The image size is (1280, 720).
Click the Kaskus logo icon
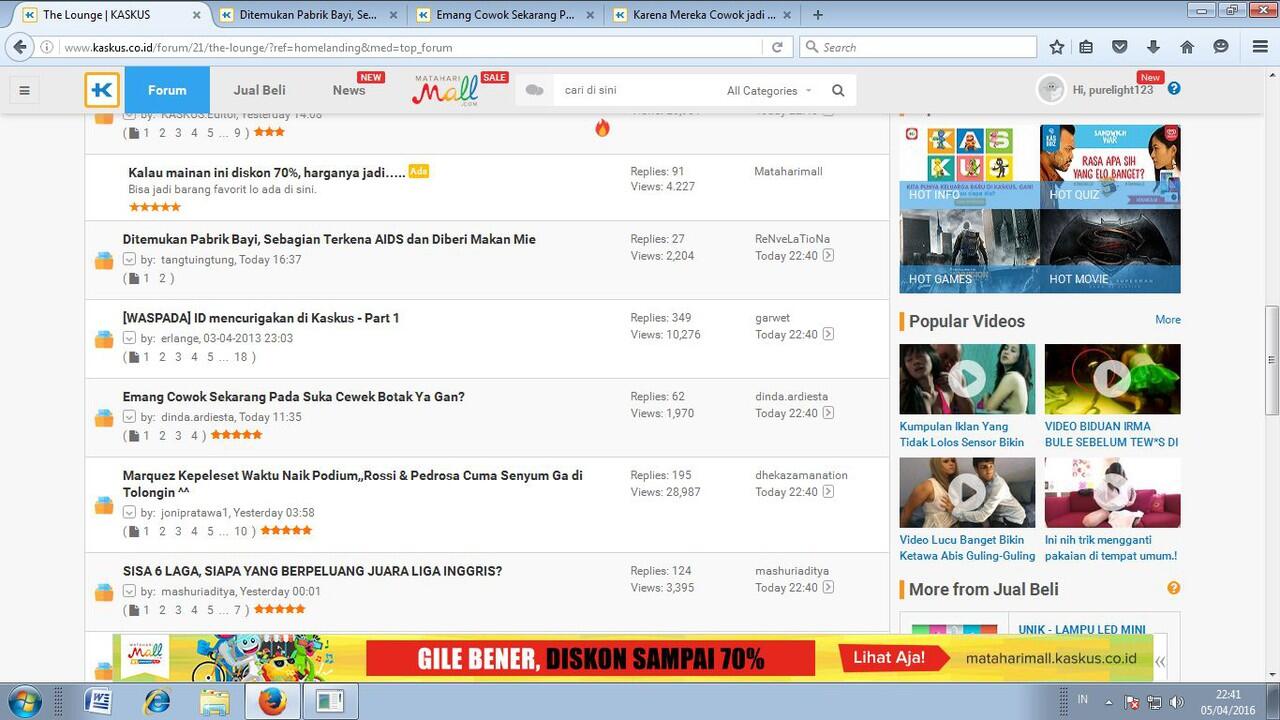102,90
